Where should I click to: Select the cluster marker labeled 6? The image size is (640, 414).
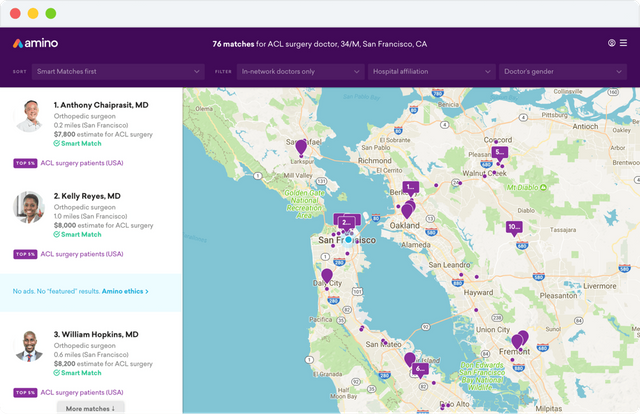[x=420, y=368]
